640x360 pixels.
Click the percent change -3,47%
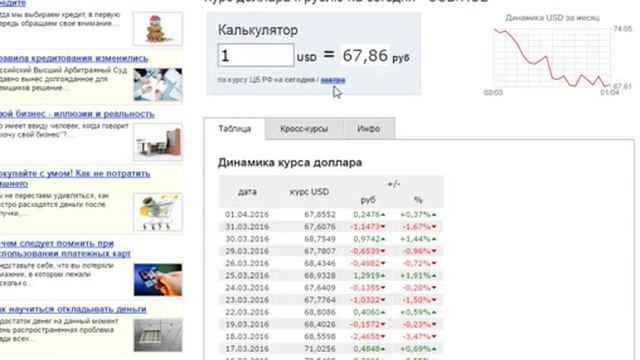pyautogui.click(x=420, y=337)
